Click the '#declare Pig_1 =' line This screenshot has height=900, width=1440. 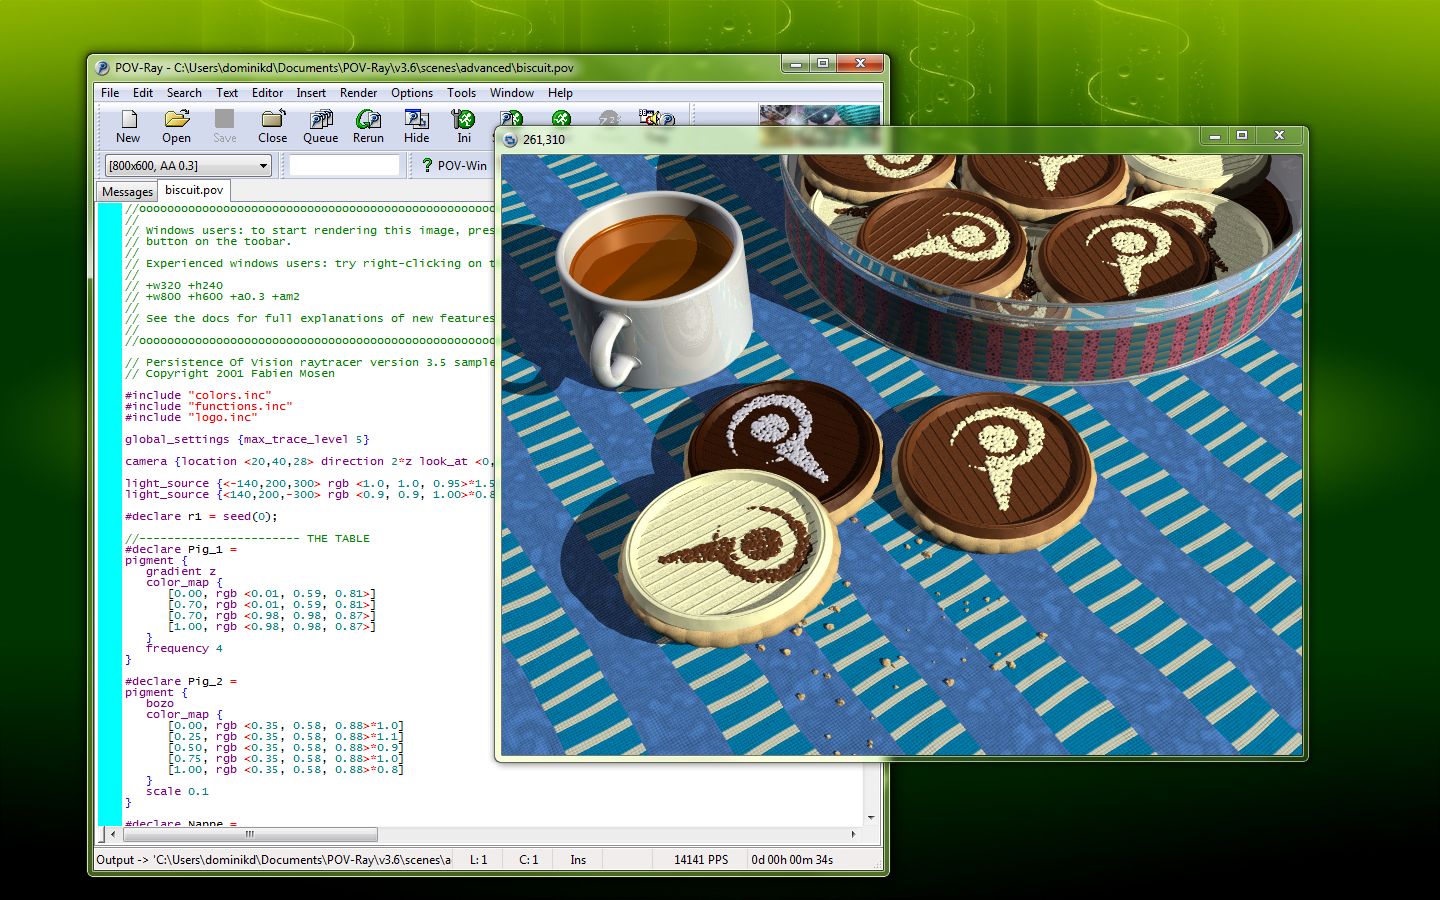click(x=181, y=549)
